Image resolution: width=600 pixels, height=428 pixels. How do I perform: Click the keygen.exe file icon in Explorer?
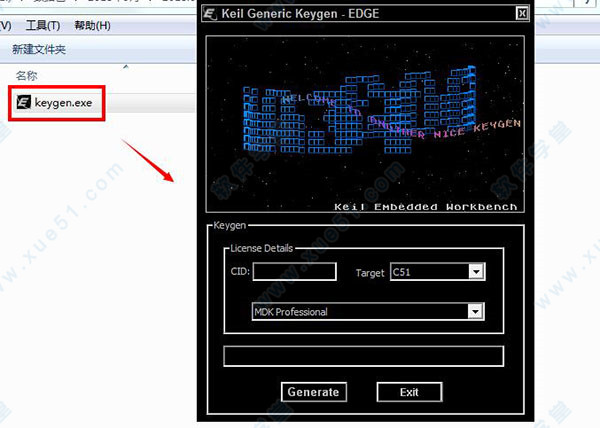click(x=23, y=103)
